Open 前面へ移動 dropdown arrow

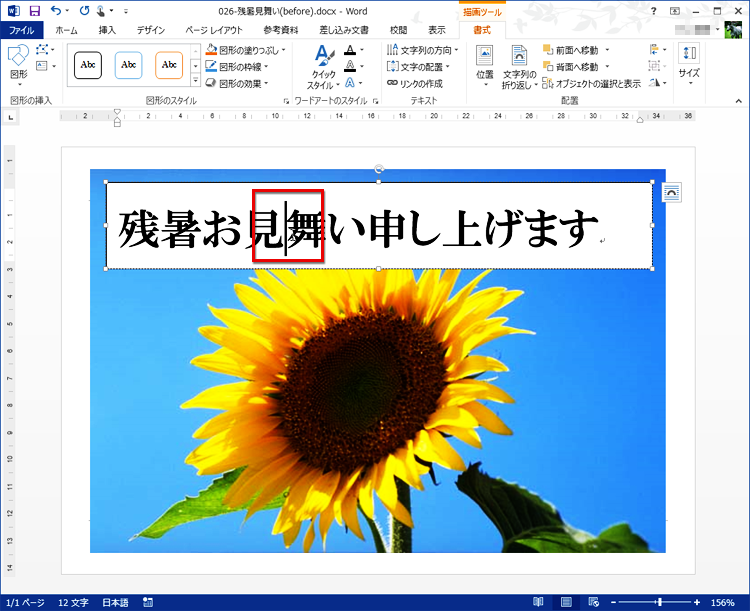607,49
